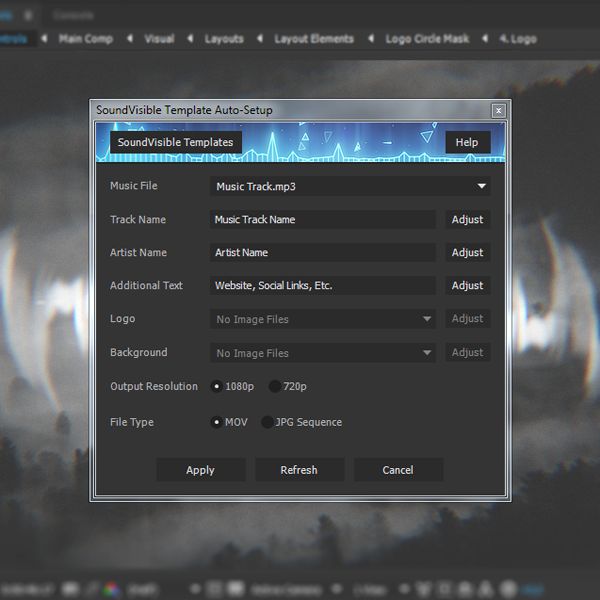This screenshot has width=600, height=600.
Task: Open the Background image dropdown
Action: point(323,352)
